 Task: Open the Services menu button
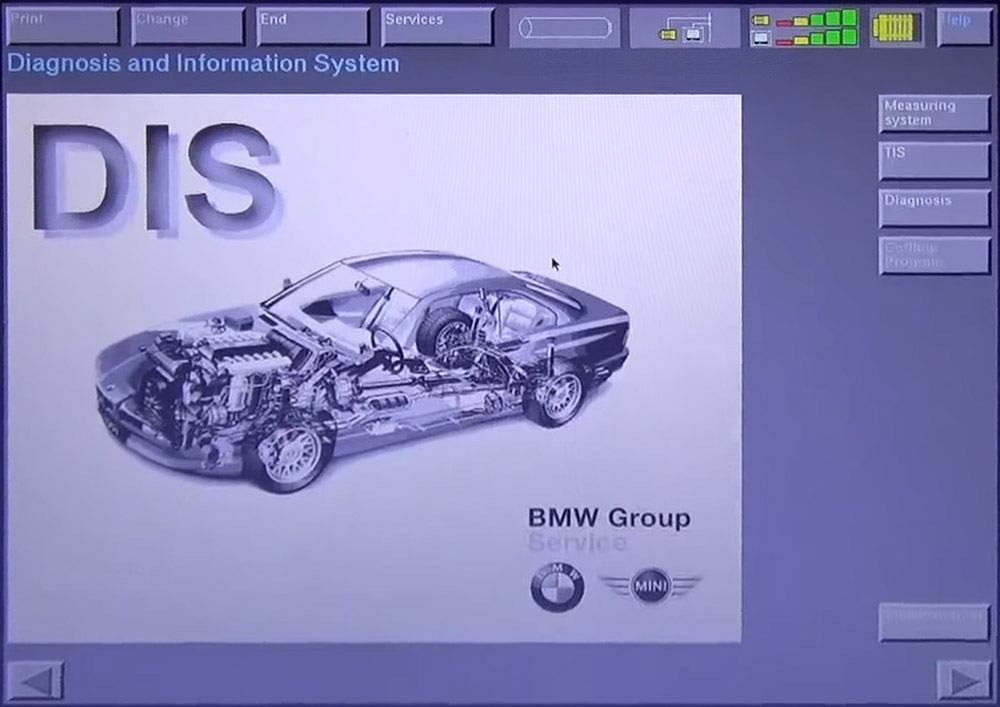tap(438, 27)
